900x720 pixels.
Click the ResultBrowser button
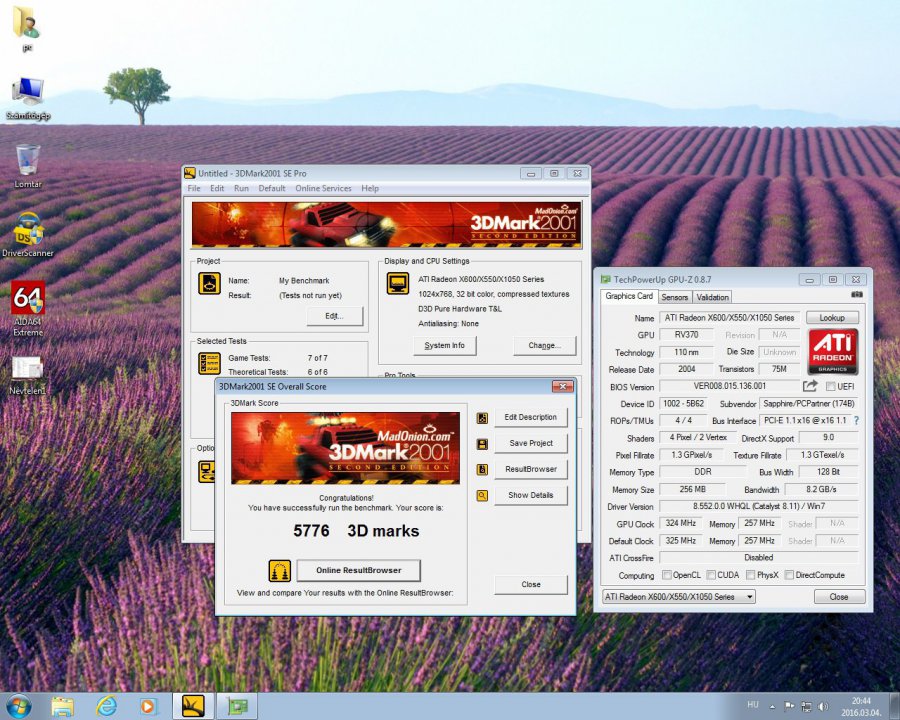(x=530, y=469)
